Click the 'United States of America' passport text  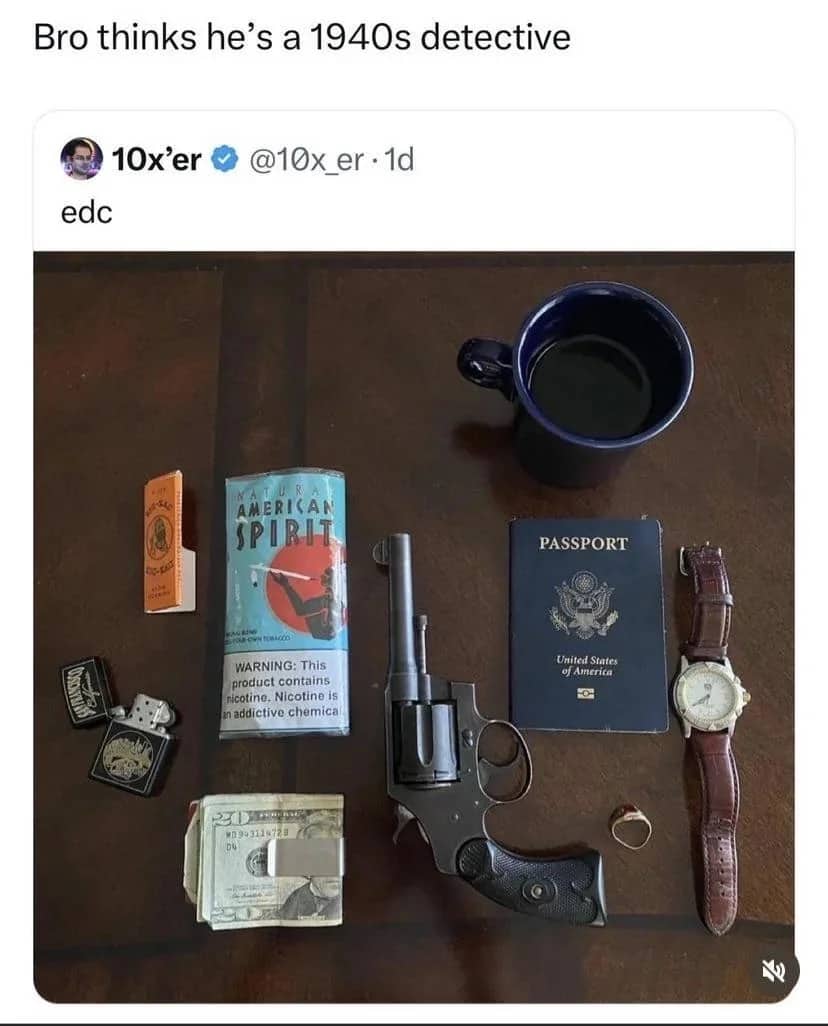point(587,665)
